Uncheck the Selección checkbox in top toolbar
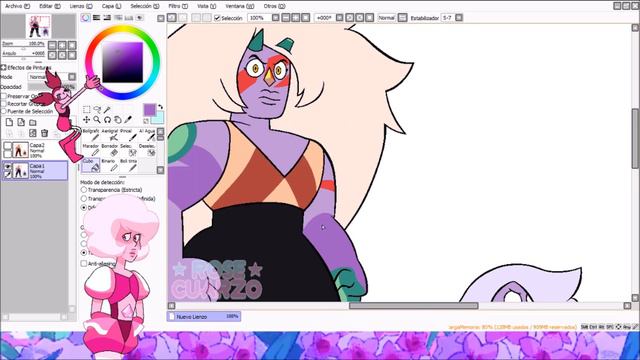This screenshot has height=360, width=640. pos(217,18)
